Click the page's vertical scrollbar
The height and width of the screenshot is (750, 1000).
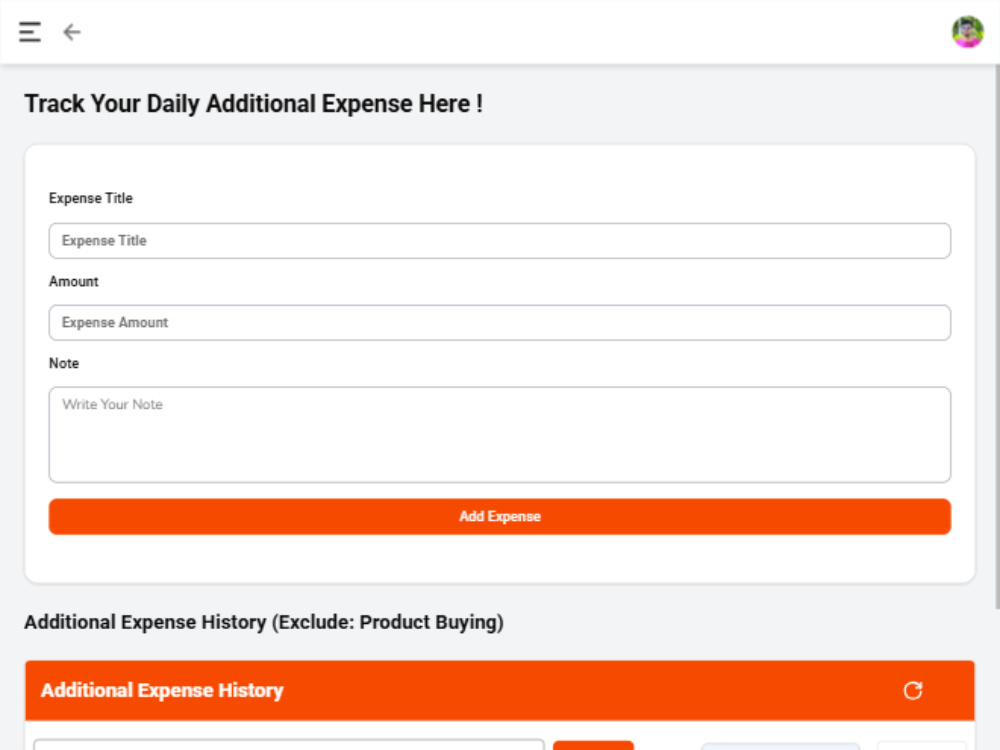[x=997, y=337]
